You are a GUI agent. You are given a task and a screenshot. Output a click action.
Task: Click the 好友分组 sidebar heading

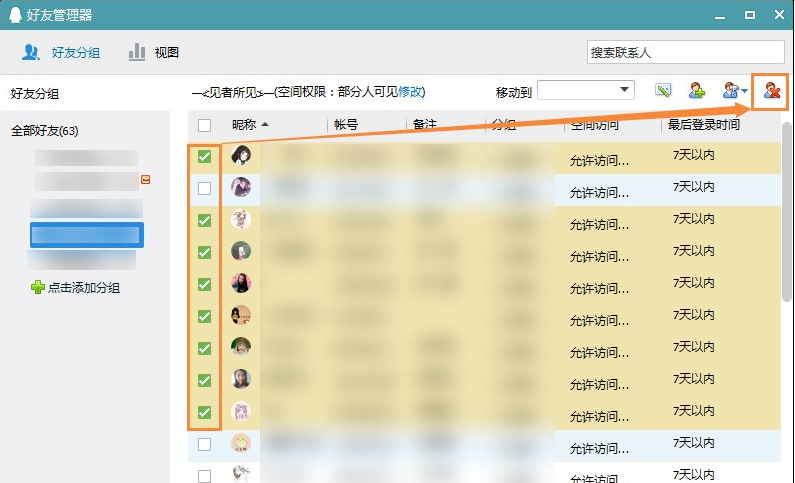pyautogui.click(x=34, y=94)
